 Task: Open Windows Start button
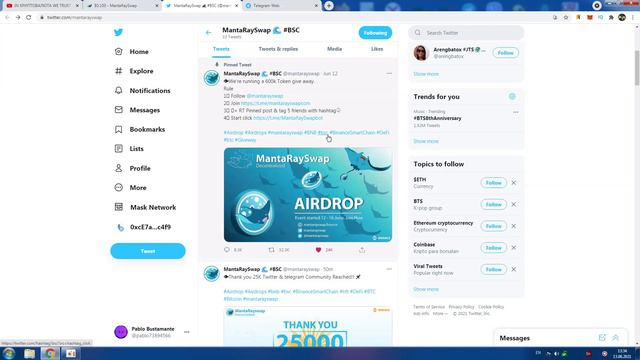pos(9,353)
